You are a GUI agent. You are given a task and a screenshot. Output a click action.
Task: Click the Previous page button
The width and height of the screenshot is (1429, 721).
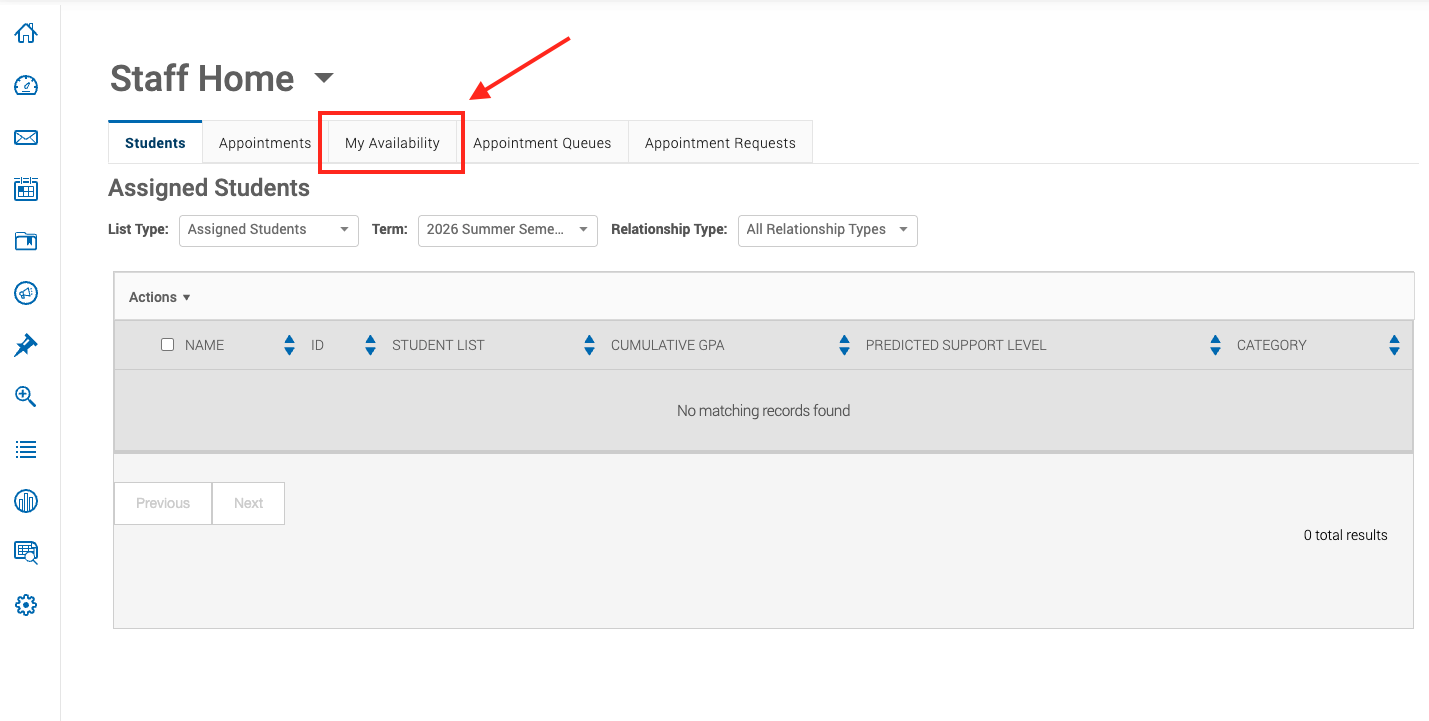point(163,503)
